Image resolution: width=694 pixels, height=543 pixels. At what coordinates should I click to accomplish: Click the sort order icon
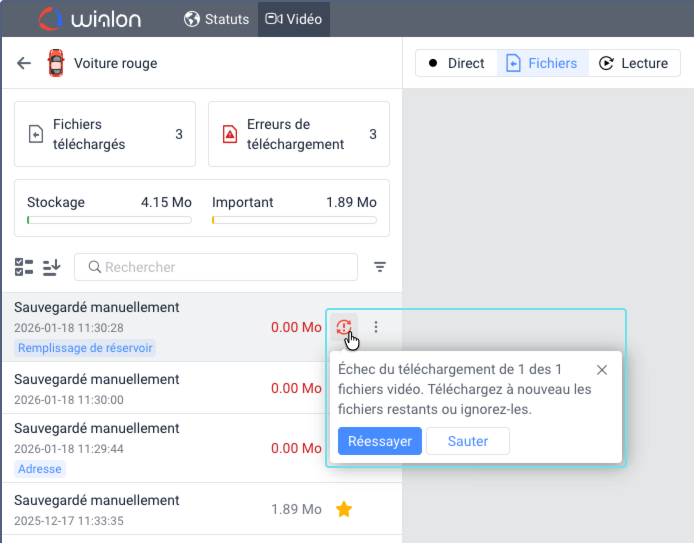click(52, 267)
